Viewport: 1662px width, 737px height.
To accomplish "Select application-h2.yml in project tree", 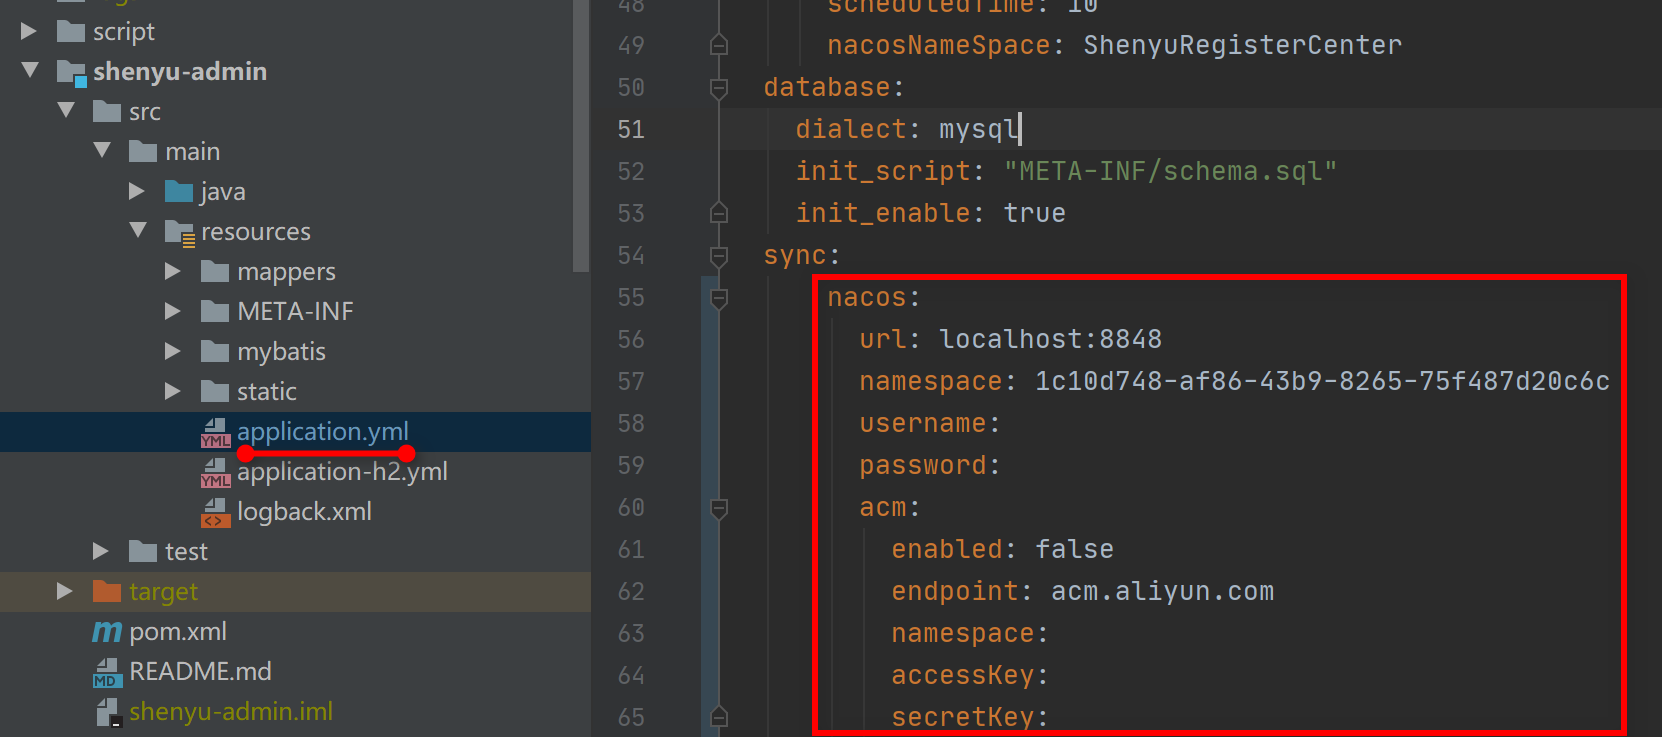I will (x=342, y=472).
